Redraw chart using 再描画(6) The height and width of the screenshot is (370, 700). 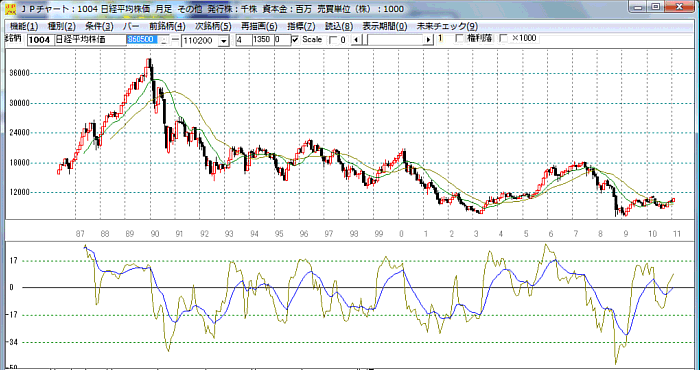[x=259, y=26]
